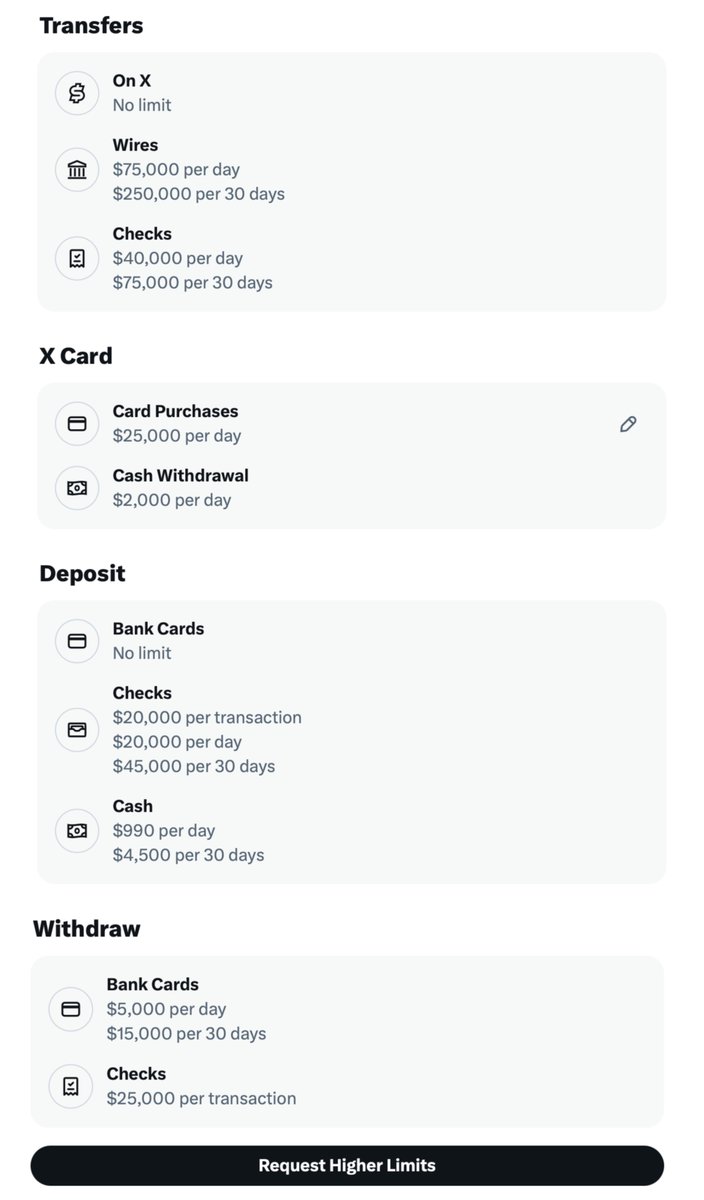Click the Transfers section heading

click(91, 26)
